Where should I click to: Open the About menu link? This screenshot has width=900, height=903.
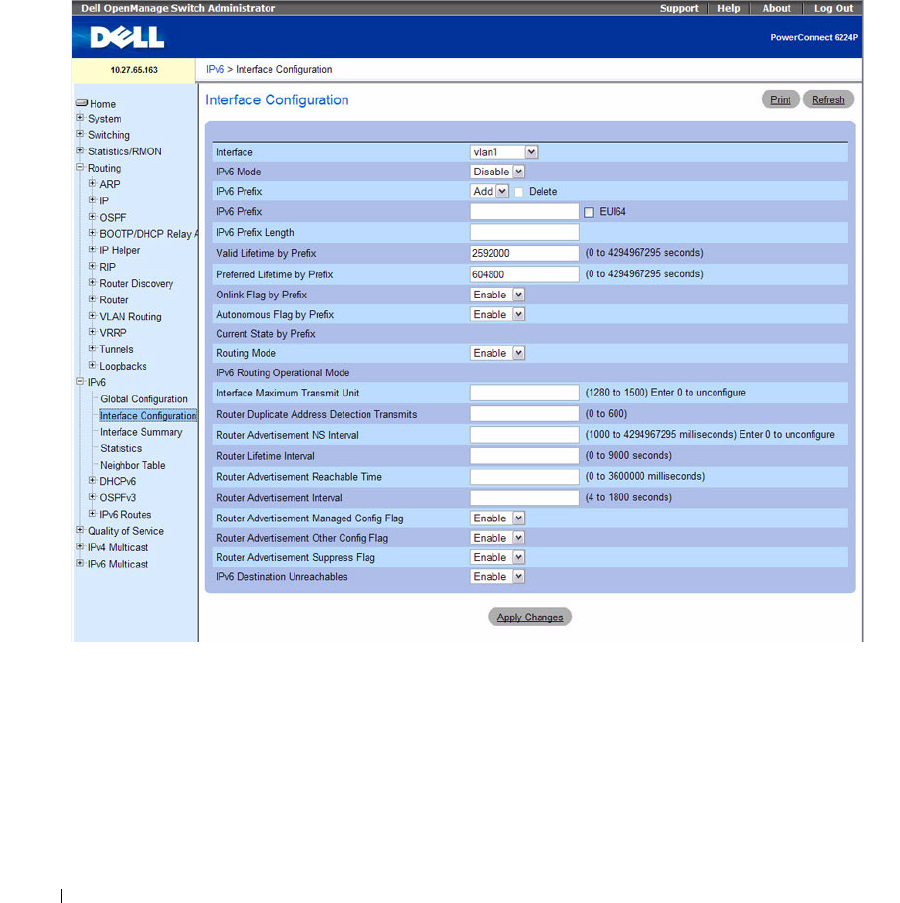point(776,8)
